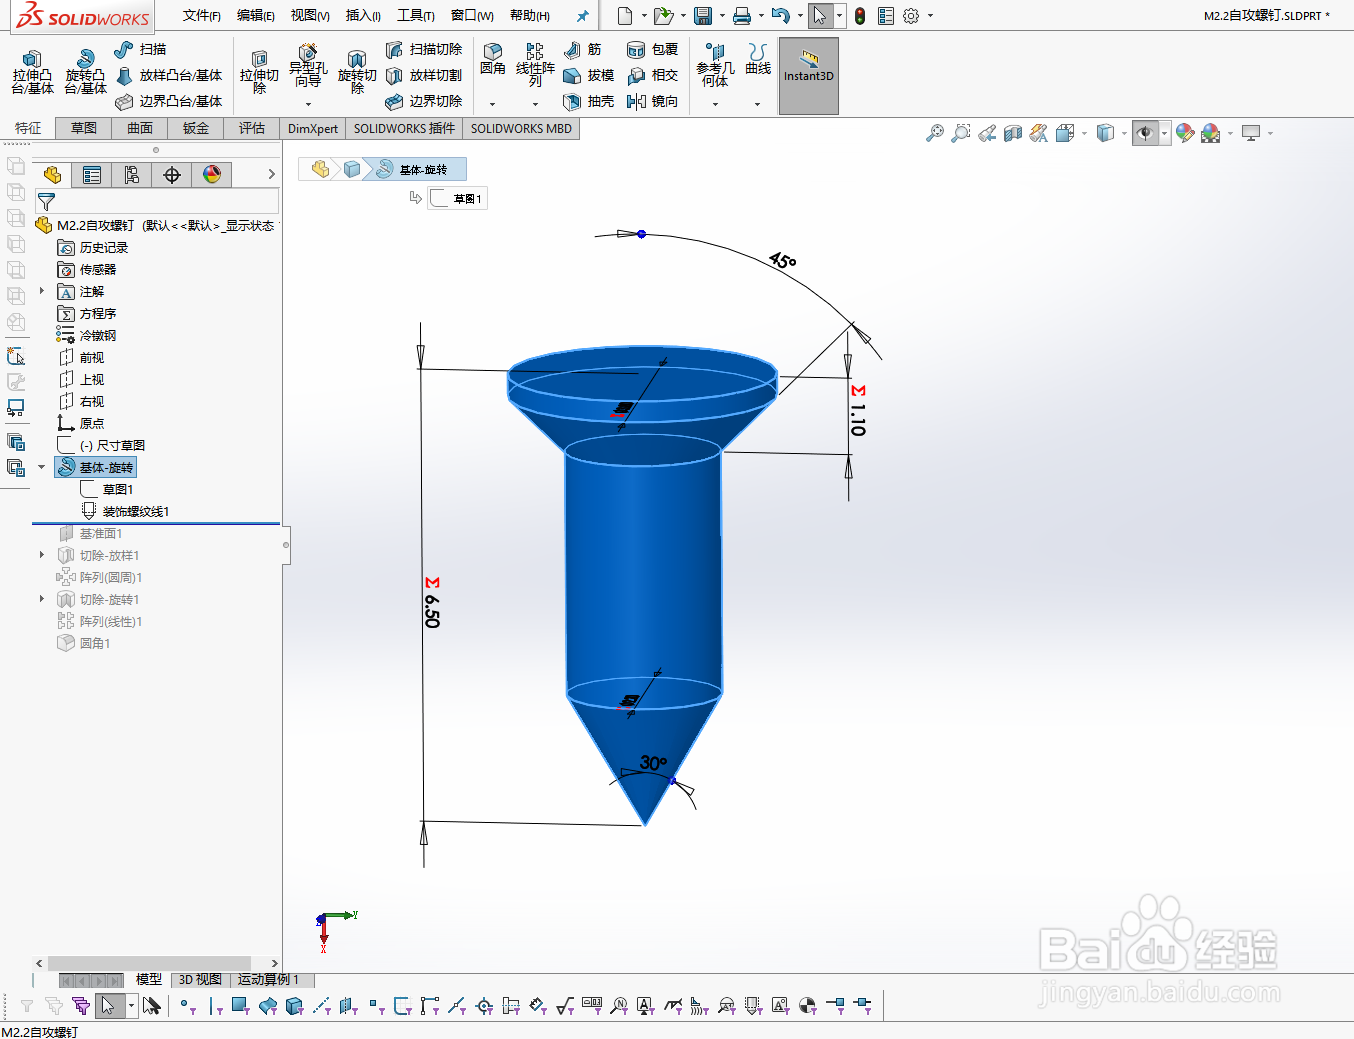Click the Save icon in the top toolbar
Viewport: 1354px width, 1039px height.
(x=703, y=16)
